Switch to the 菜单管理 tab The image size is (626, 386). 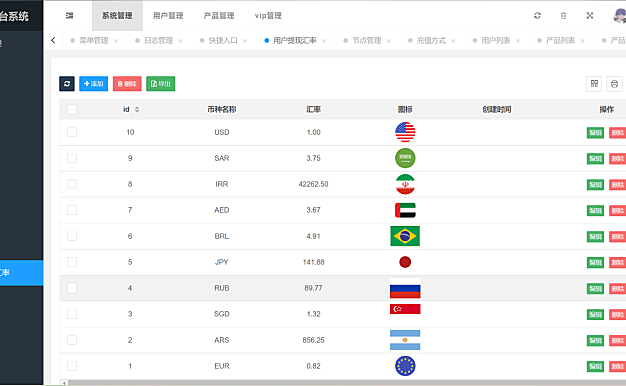pos(94,41)
